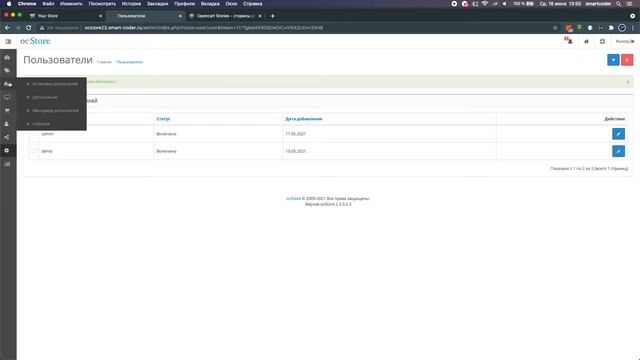Edit the admin user with pencil button
This screenshot has width=640, height=360.
(x=618, y=134)
